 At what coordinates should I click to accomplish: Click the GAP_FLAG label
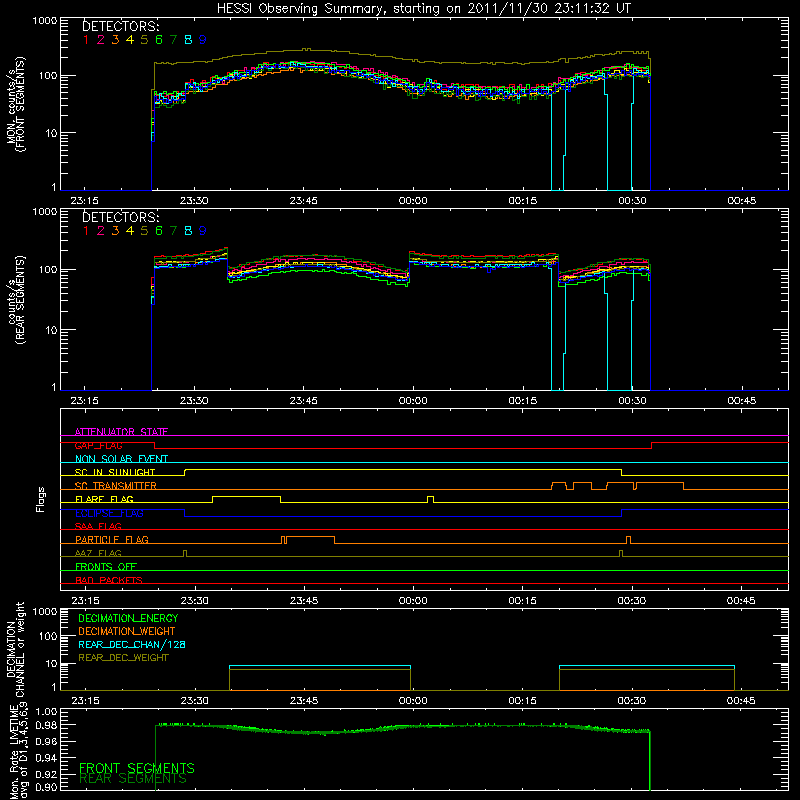(98, 445)
